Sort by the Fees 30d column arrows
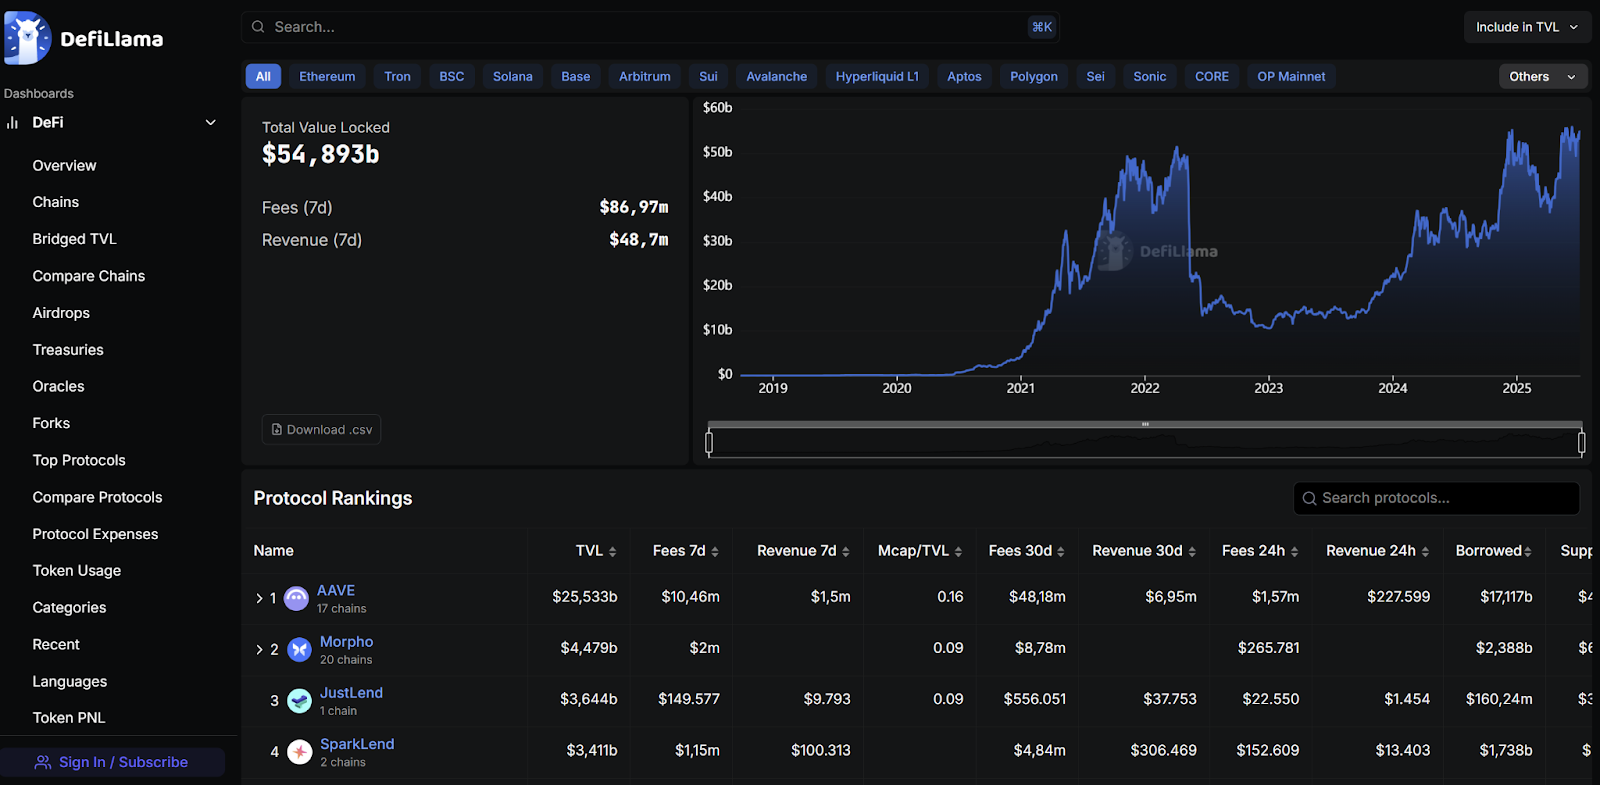Screen dimensions: 1600x785 1061,552
